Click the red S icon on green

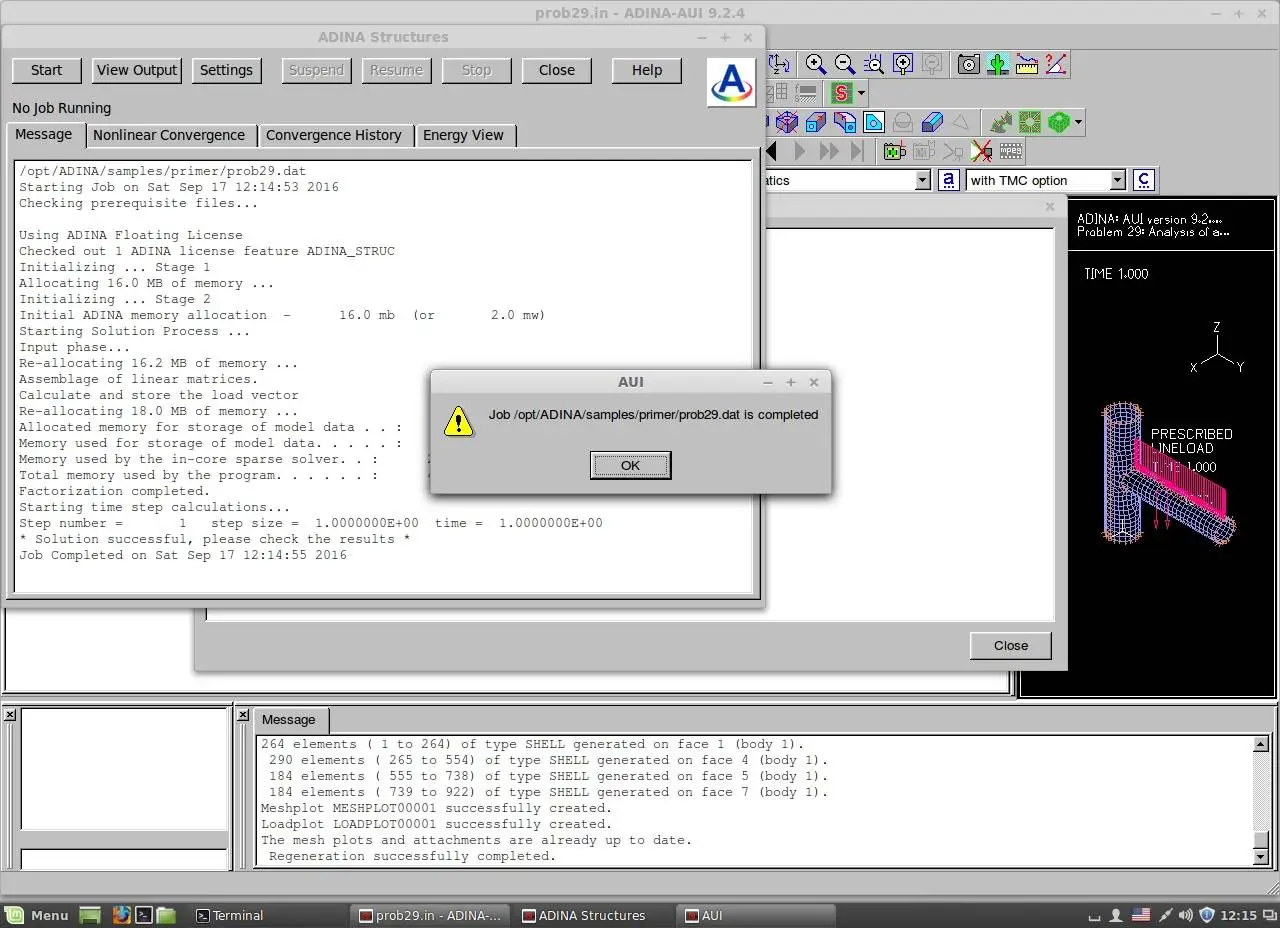point(841,93)
